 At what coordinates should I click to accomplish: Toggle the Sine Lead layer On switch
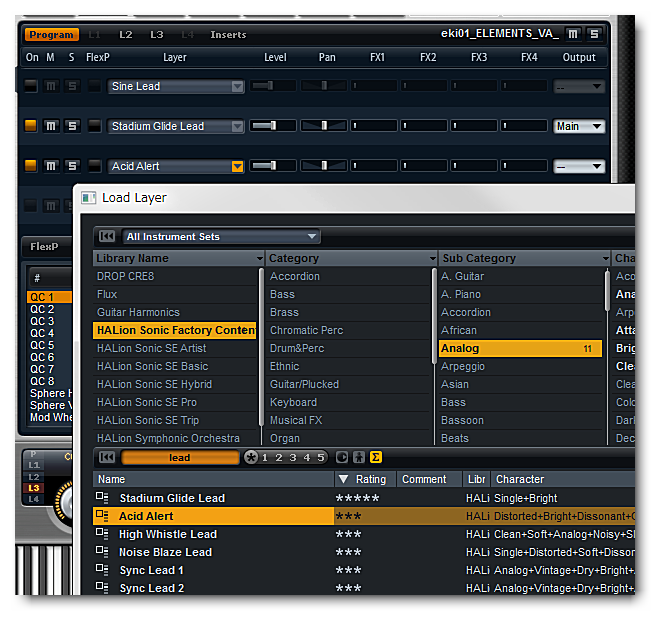(x=30, y=86)
